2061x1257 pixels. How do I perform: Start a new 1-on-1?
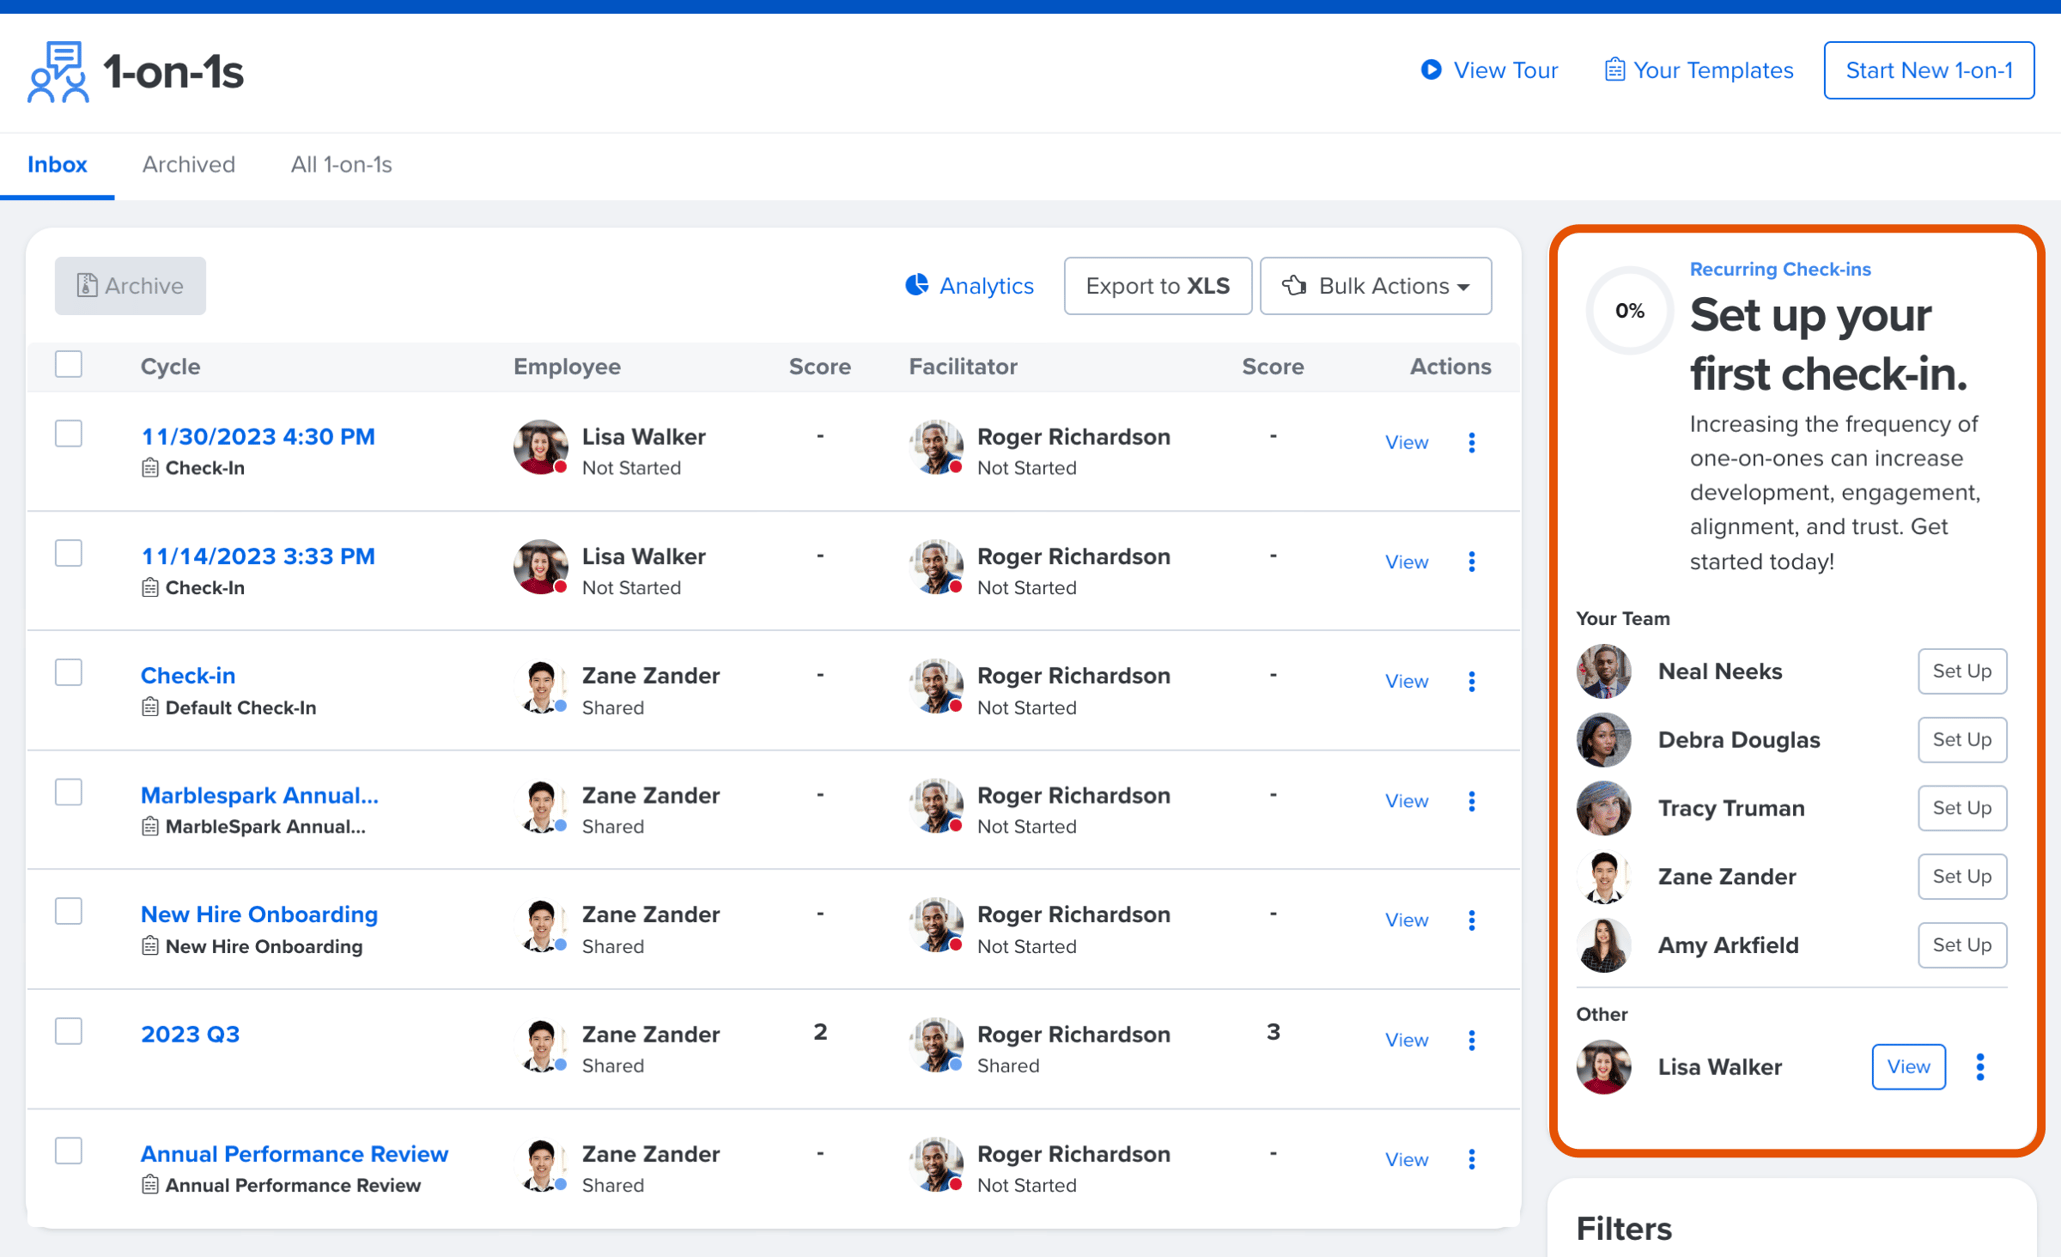pyautogui.click(x=1929, y=70)
